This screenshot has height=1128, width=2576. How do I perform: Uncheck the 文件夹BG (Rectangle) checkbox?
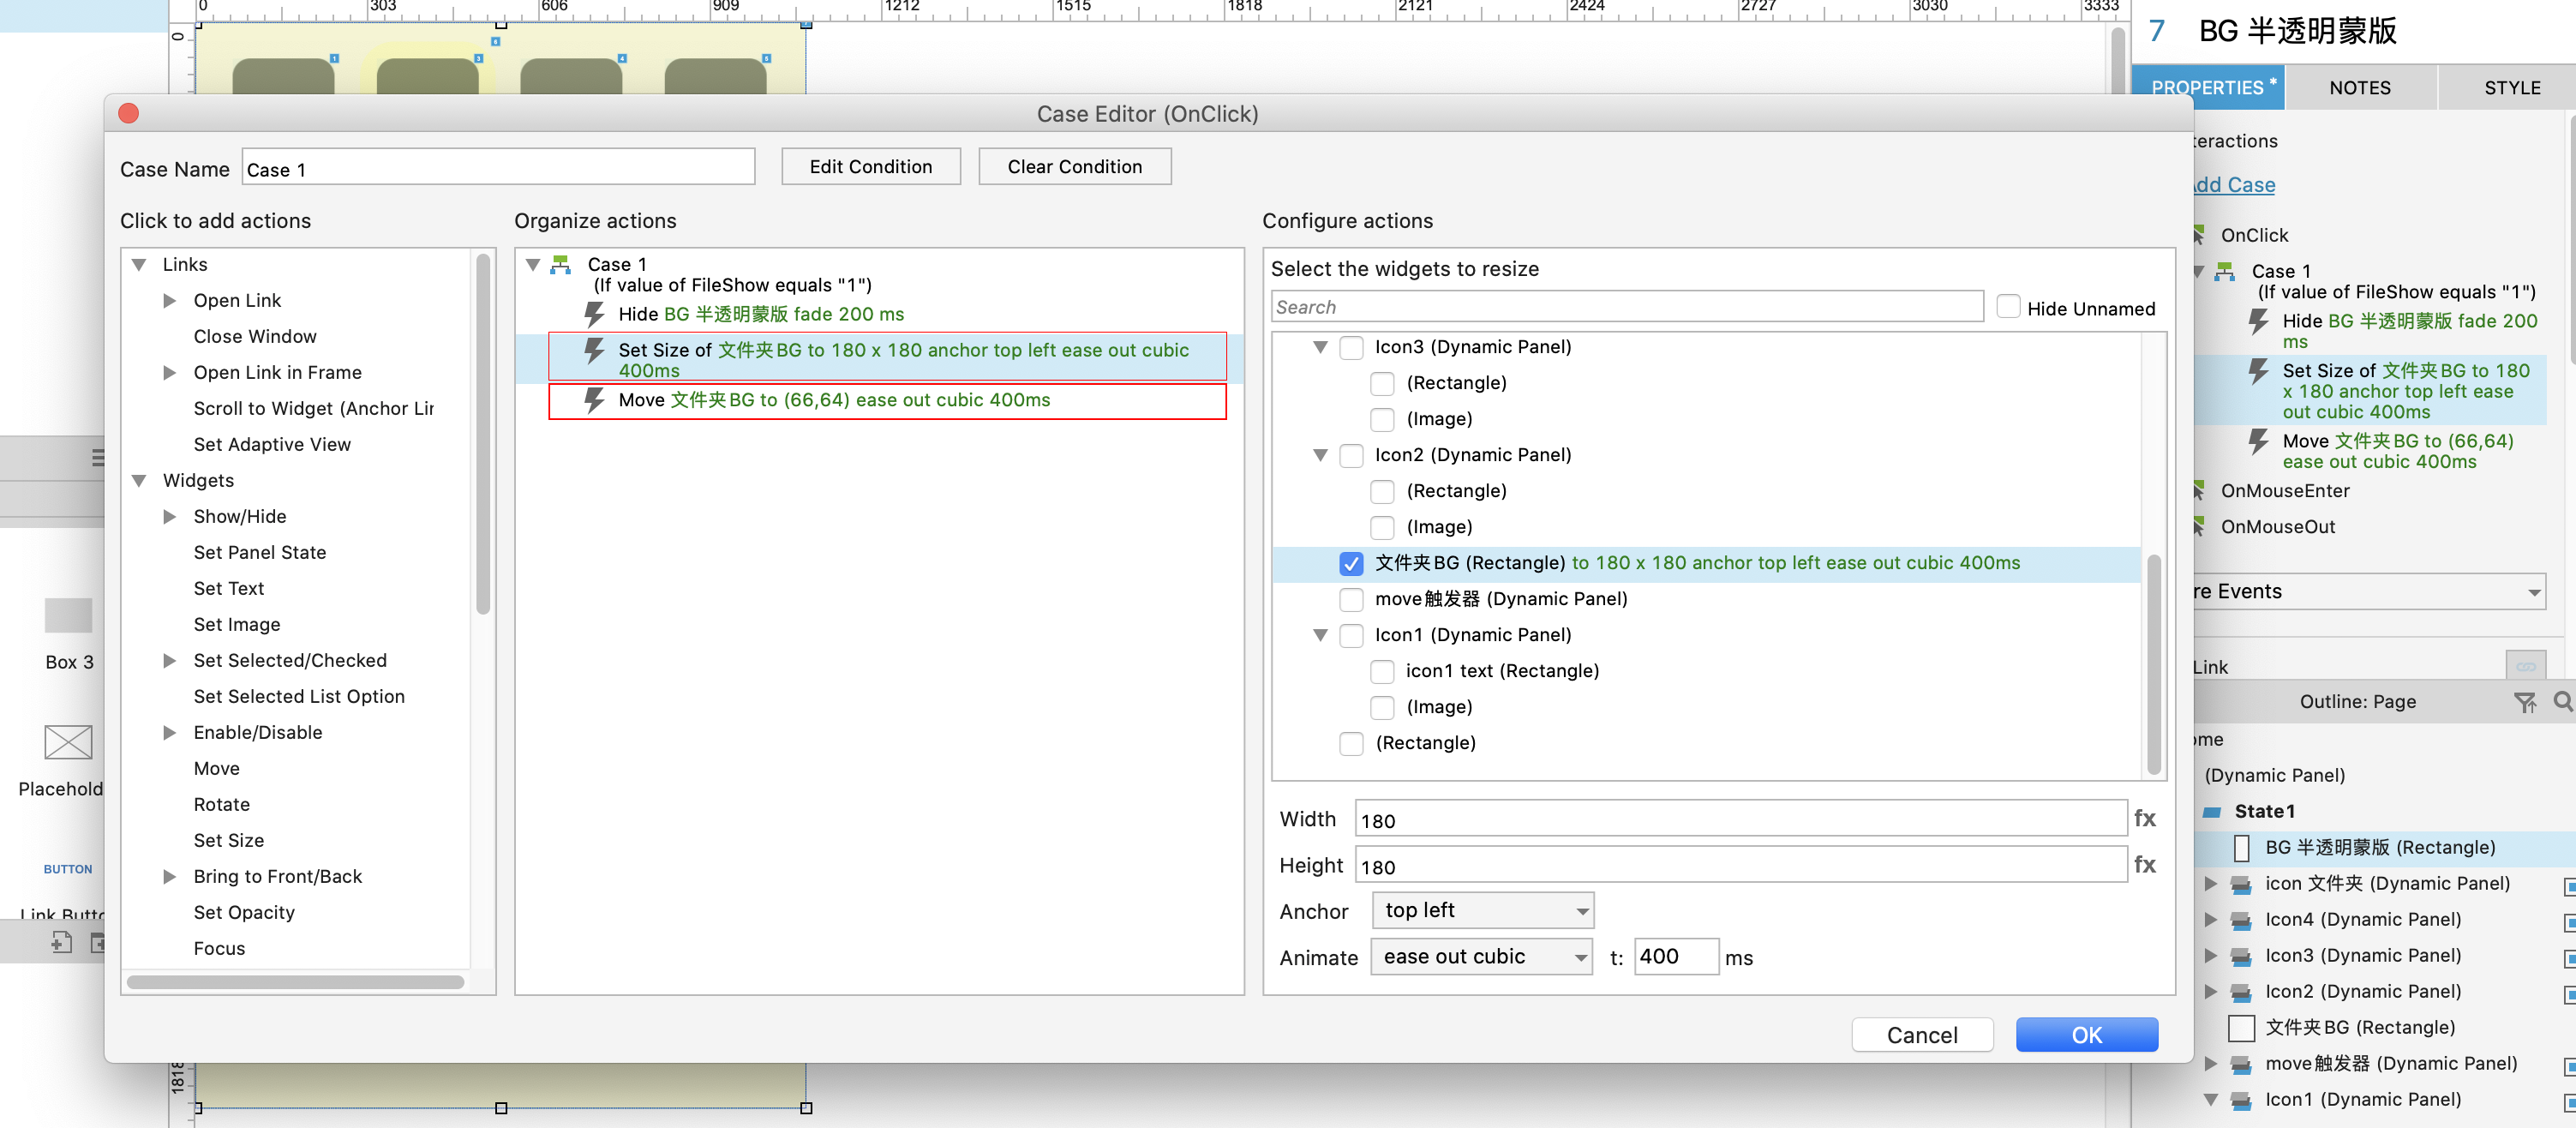click(1350, 564)
